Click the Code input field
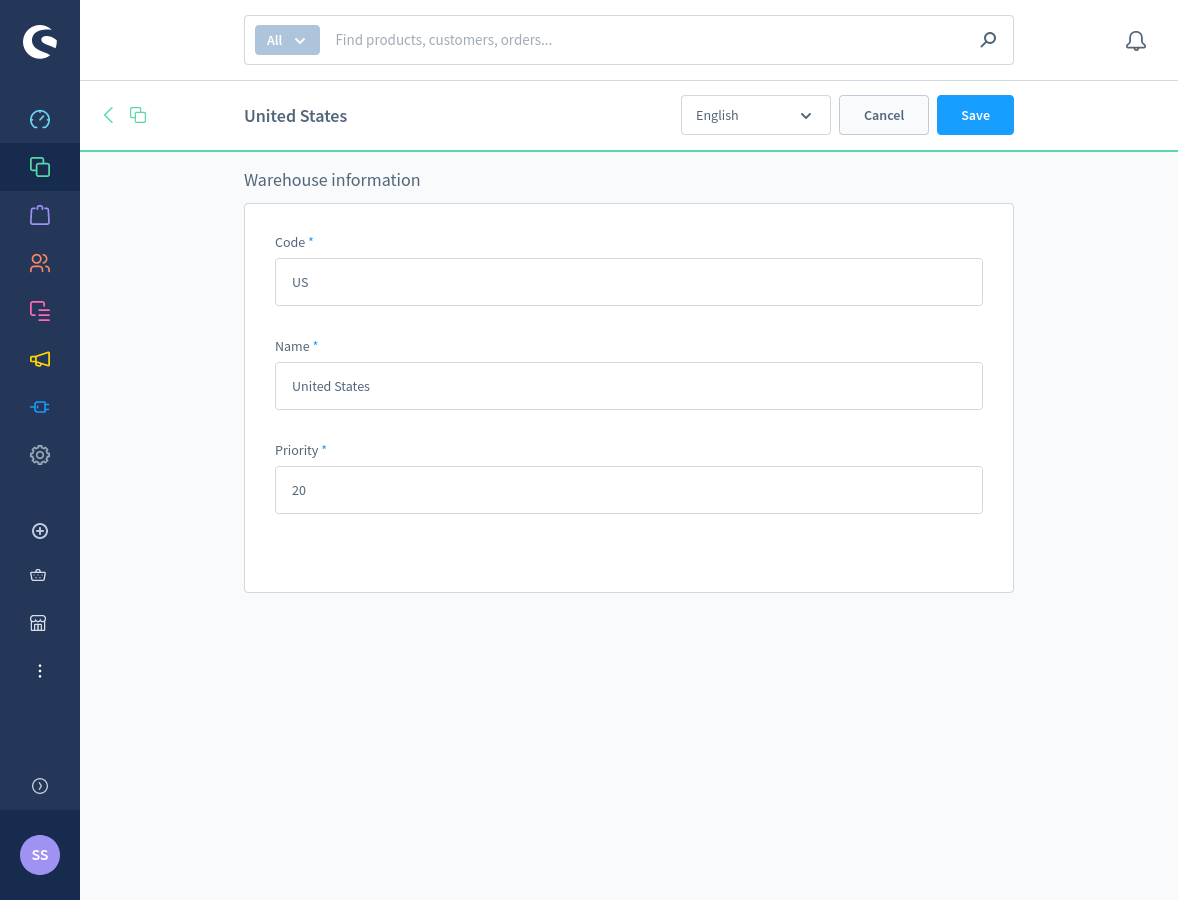 [x=629, y=282]
